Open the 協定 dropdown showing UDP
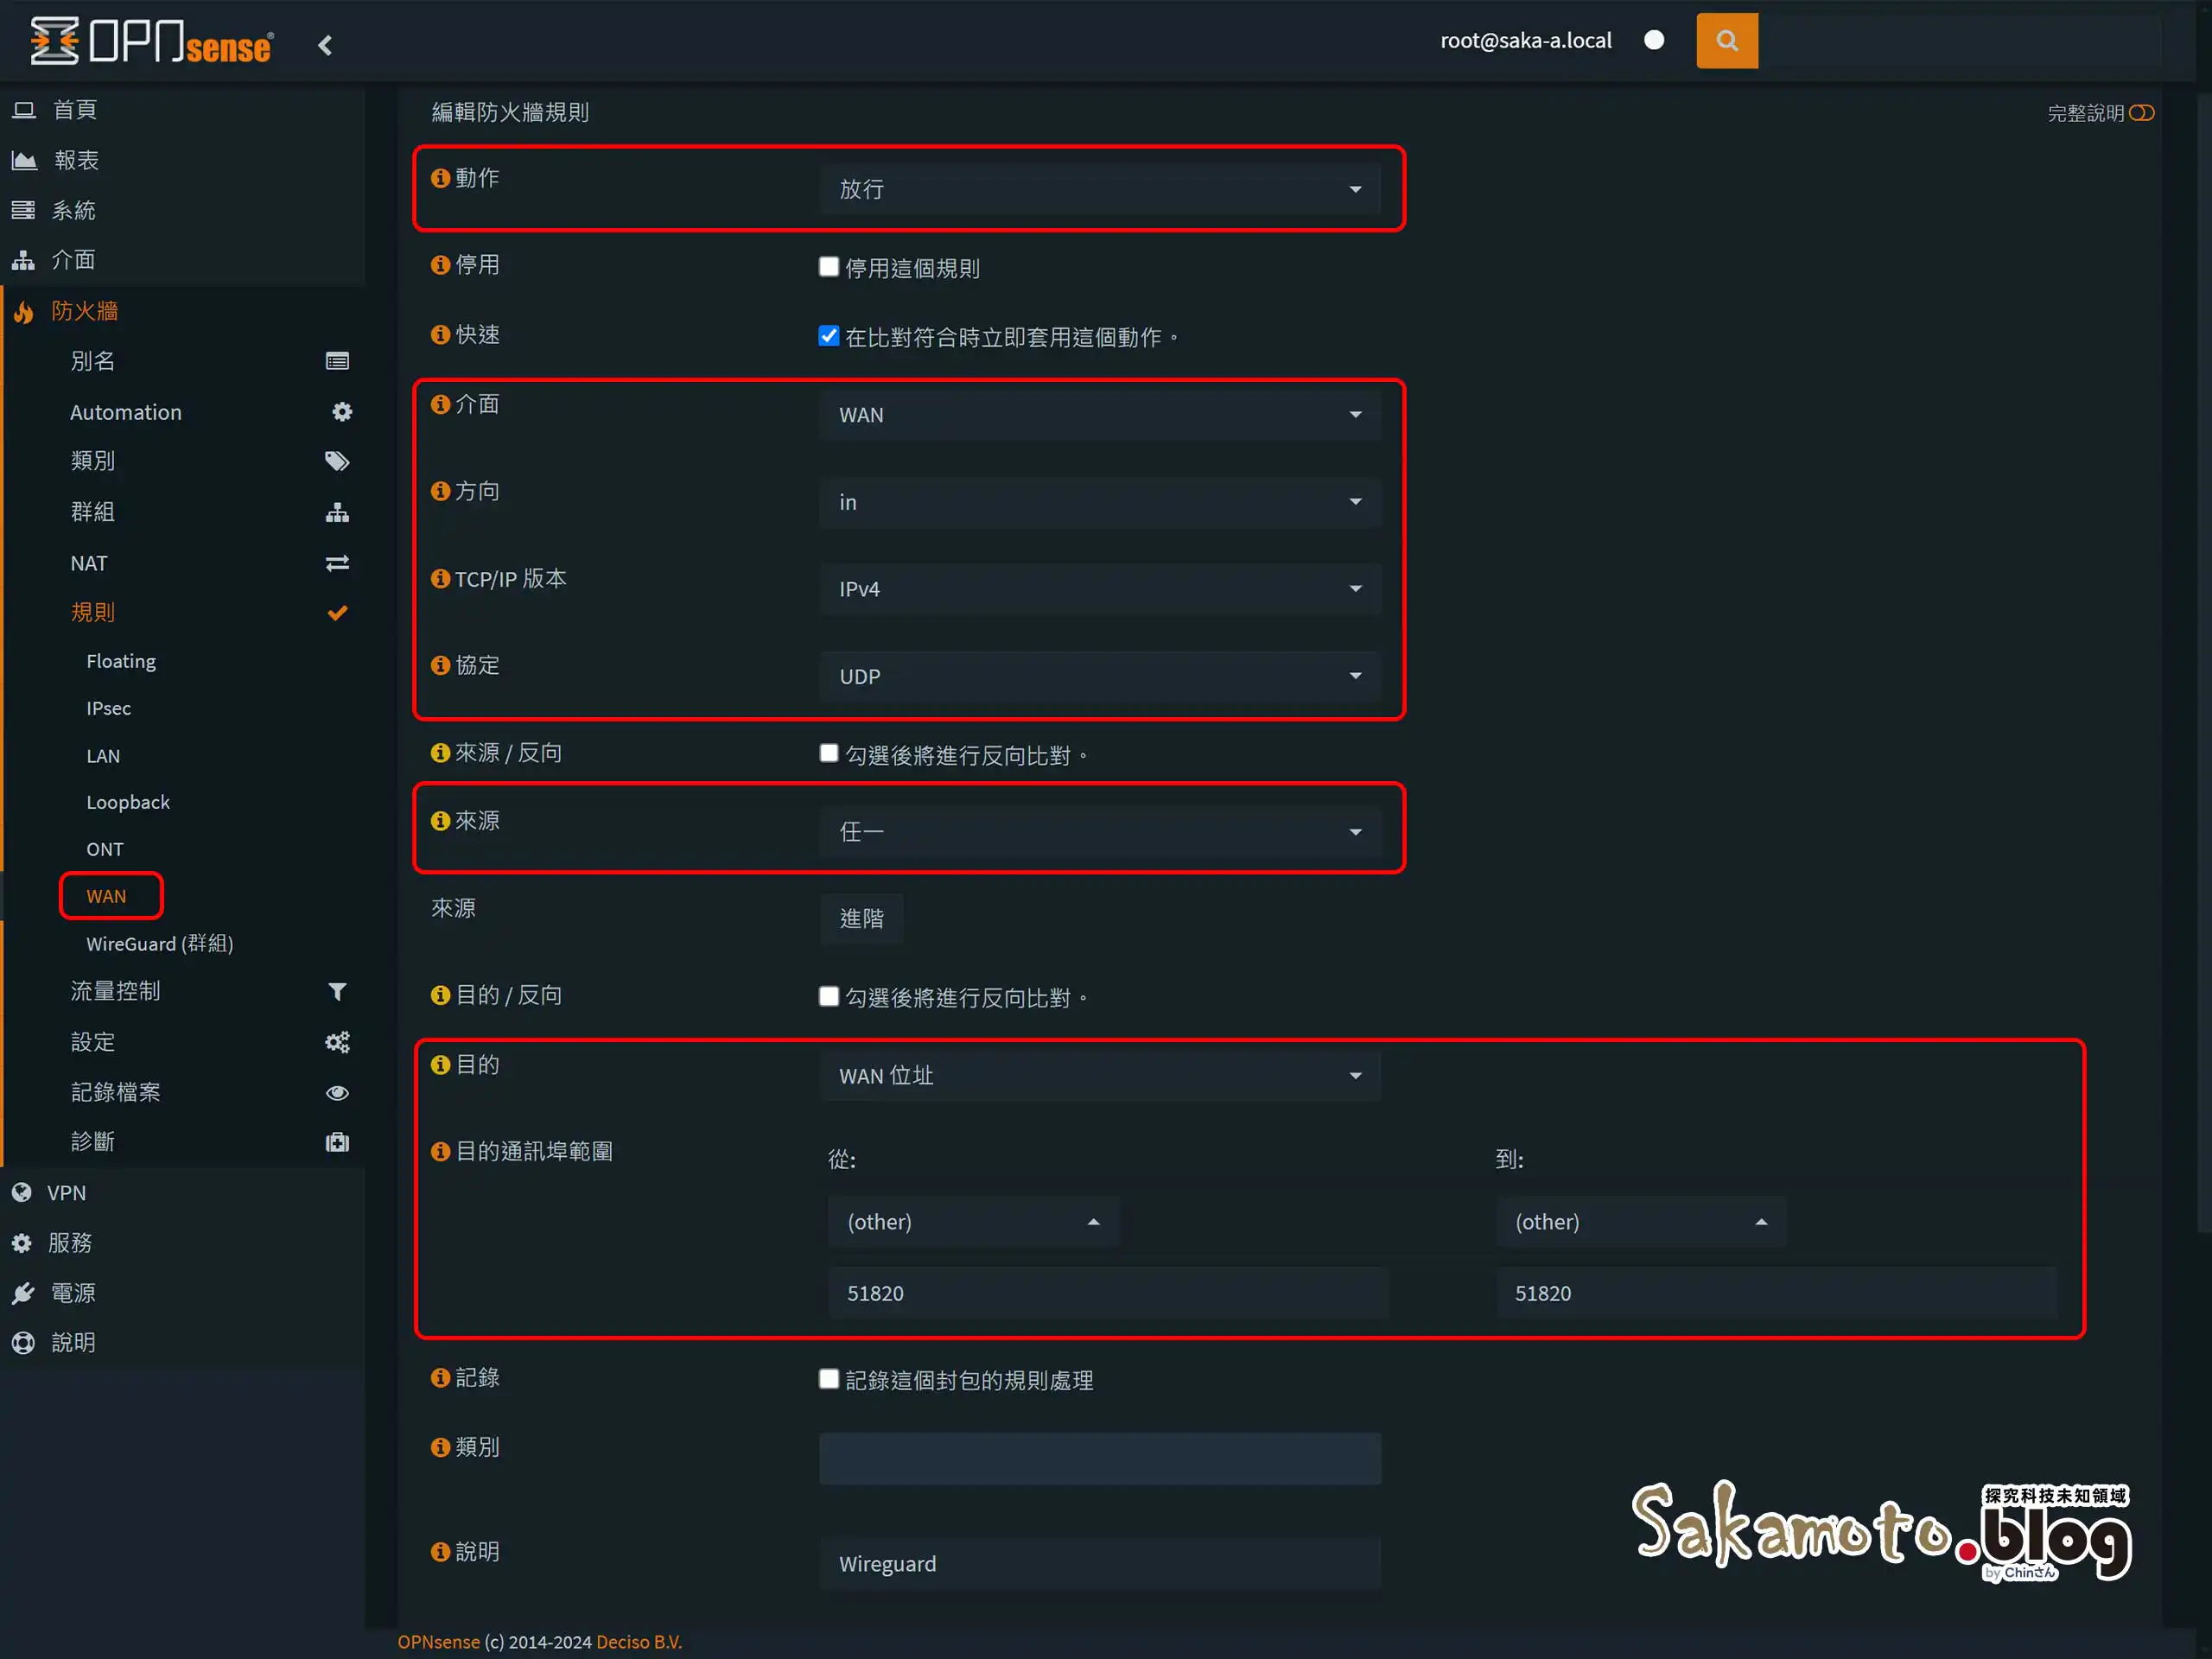 click(x=1100, y=676)
